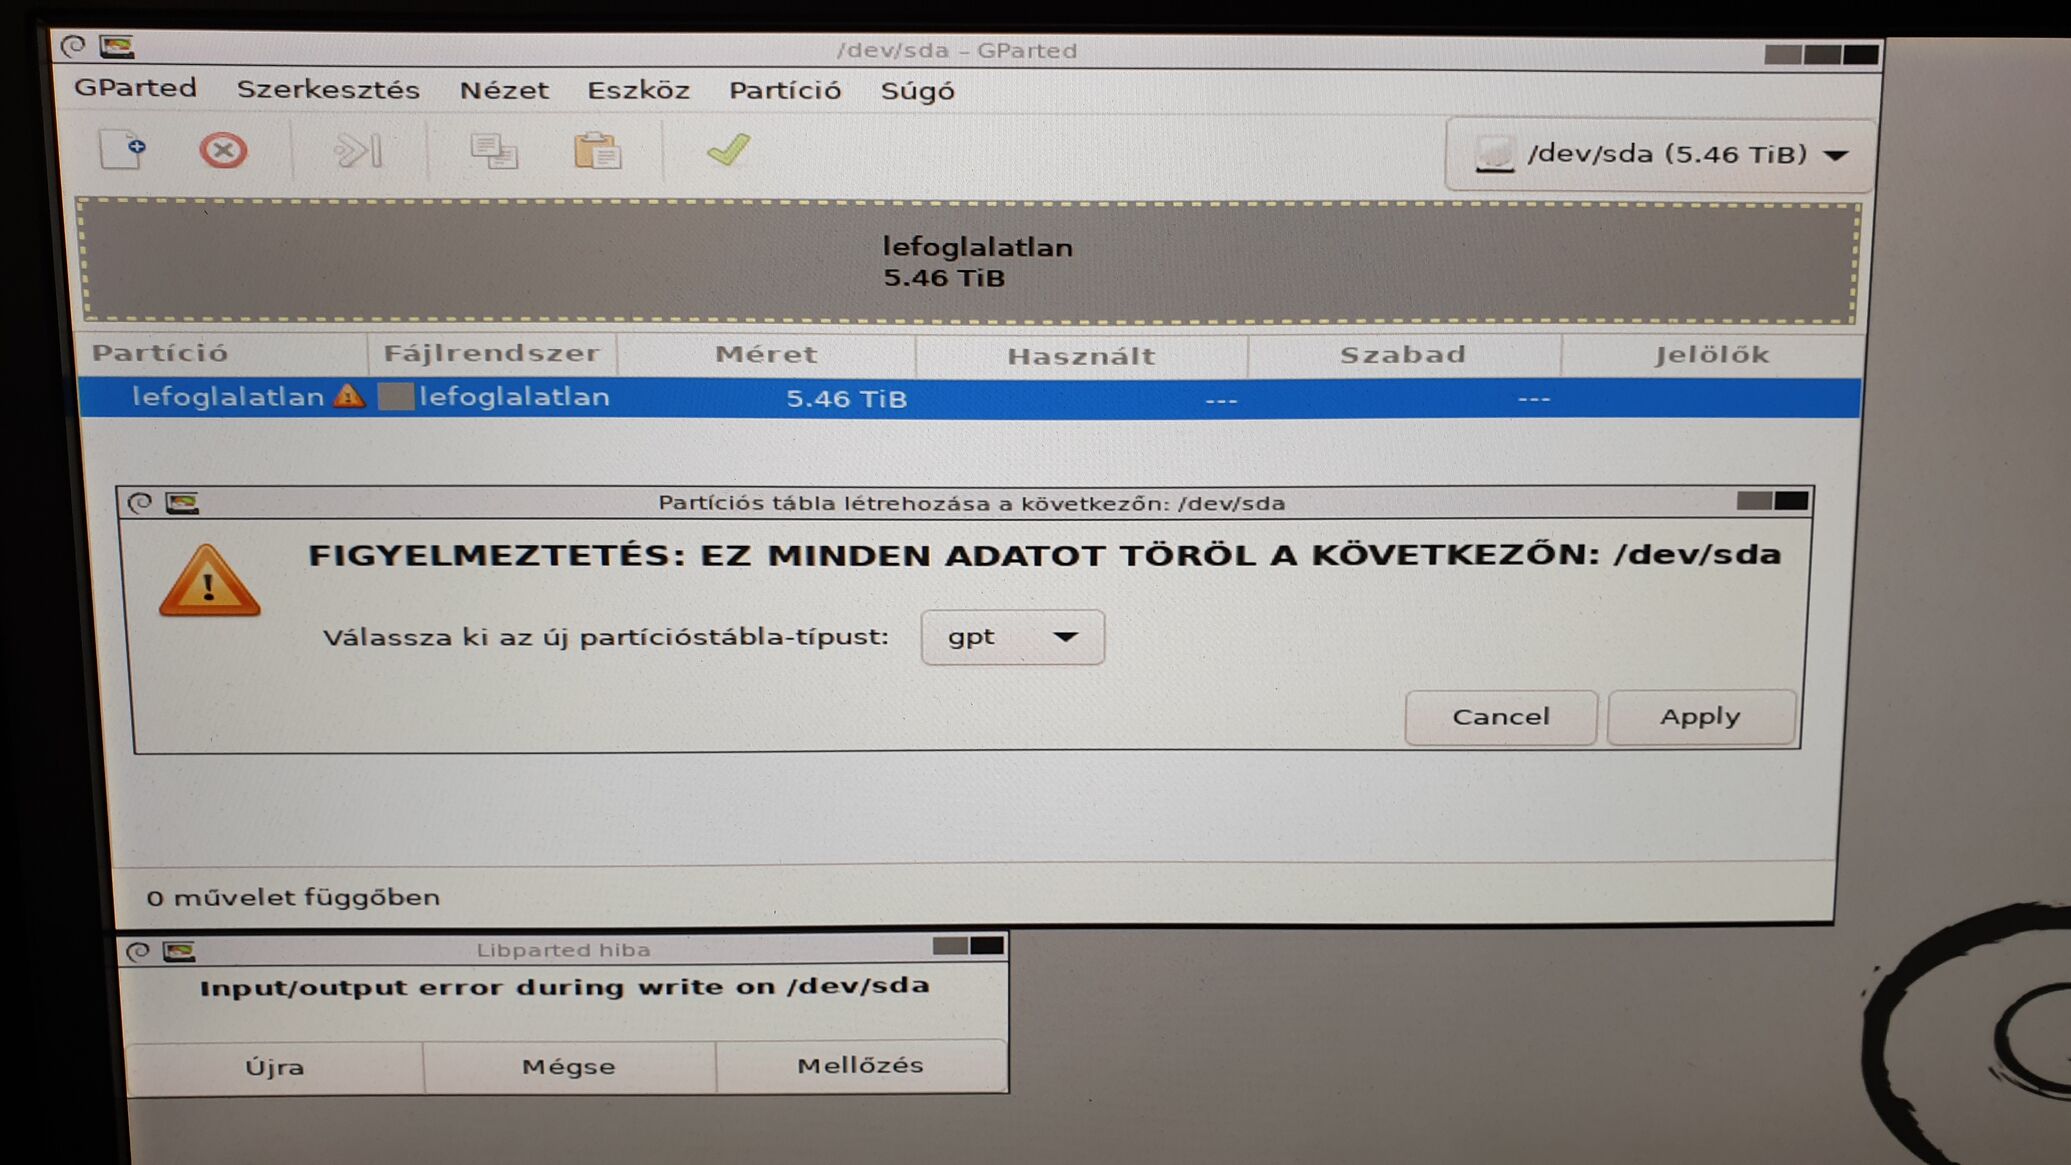Click the Jelölők column header
2071x1165 pixels.
(1711, 355)
